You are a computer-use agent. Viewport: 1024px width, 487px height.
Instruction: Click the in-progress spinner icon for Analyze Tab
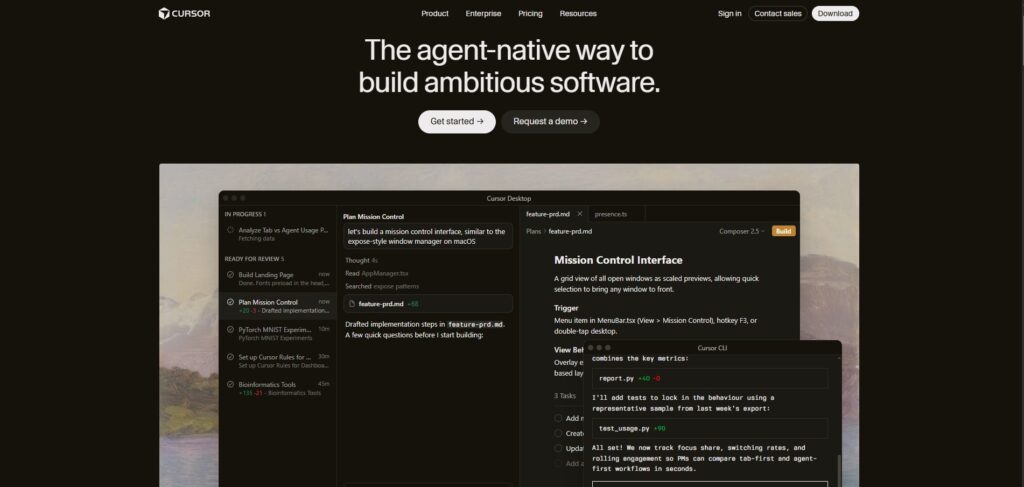(x=231, y=230)
